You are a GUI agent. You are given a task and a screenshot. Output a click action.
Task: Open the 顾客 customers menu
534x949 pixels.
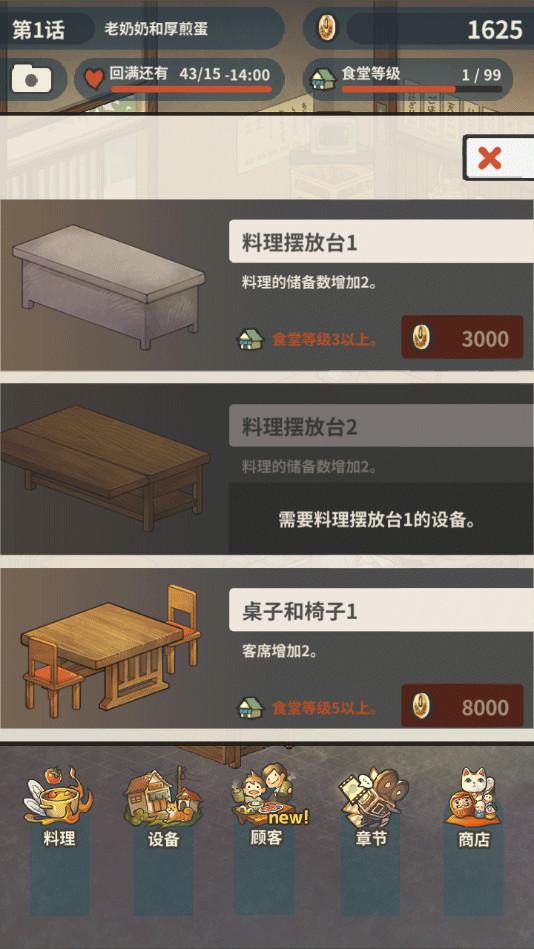tap(267, 804)
